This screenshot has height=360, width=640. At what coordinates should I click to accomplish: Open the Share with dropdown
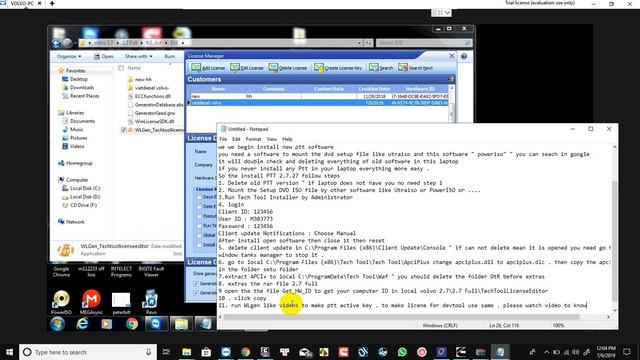point(139,56)
